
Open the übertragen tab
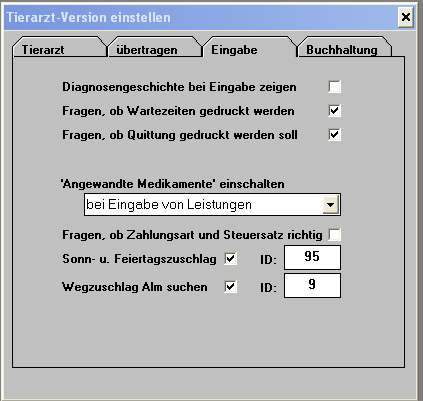[155, 49]
